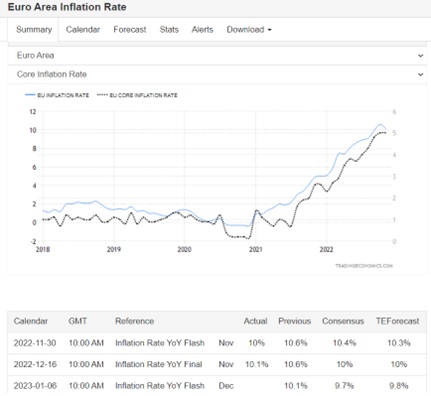Select the 9.8% TEForecast value
Viewport: 431px width, 396px height.
tap(399, 386)
